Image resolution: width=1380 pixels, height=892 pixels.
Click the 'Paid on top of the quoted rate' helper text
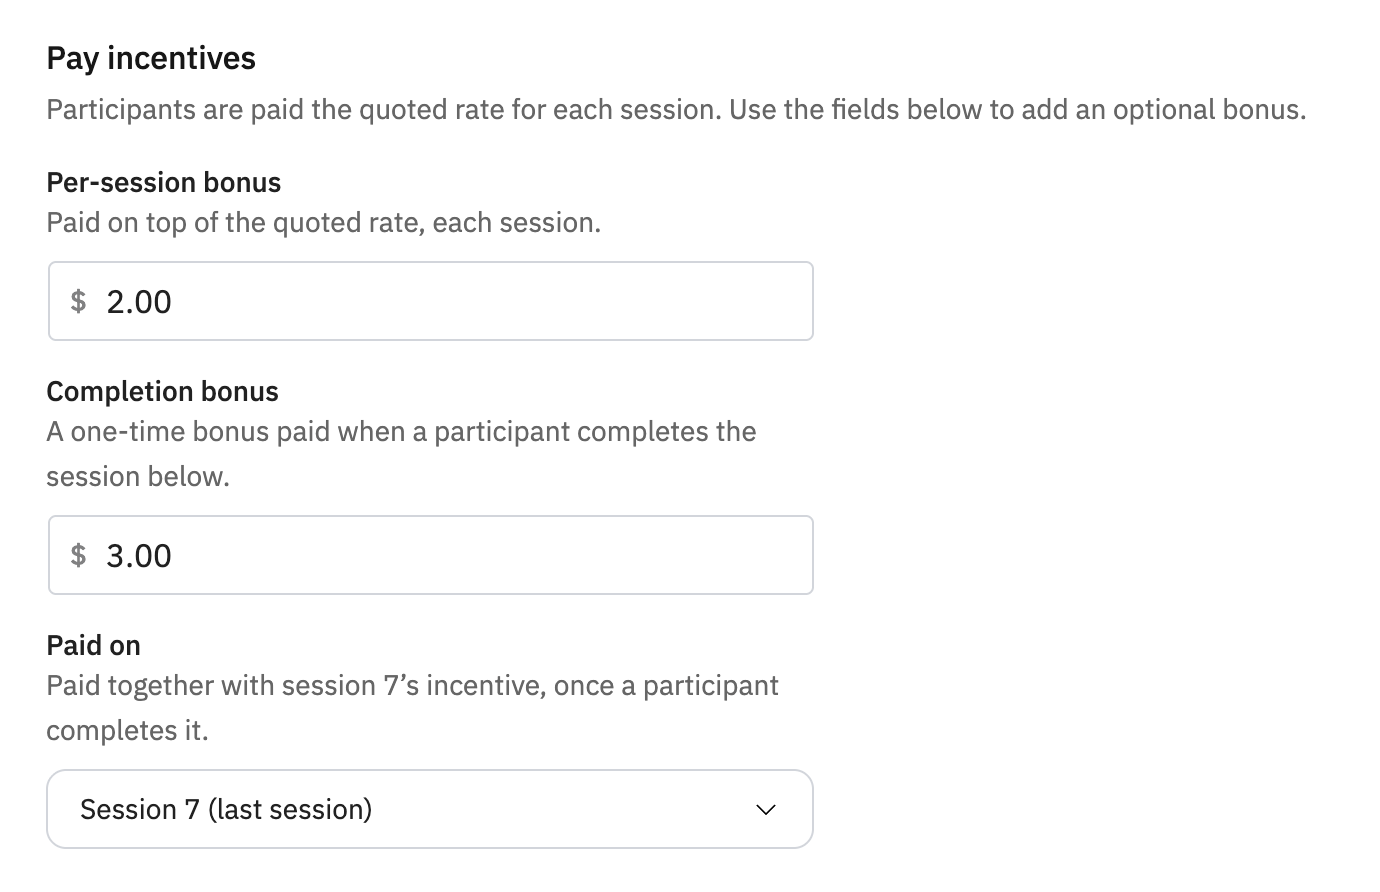click(x=324, y=222)
